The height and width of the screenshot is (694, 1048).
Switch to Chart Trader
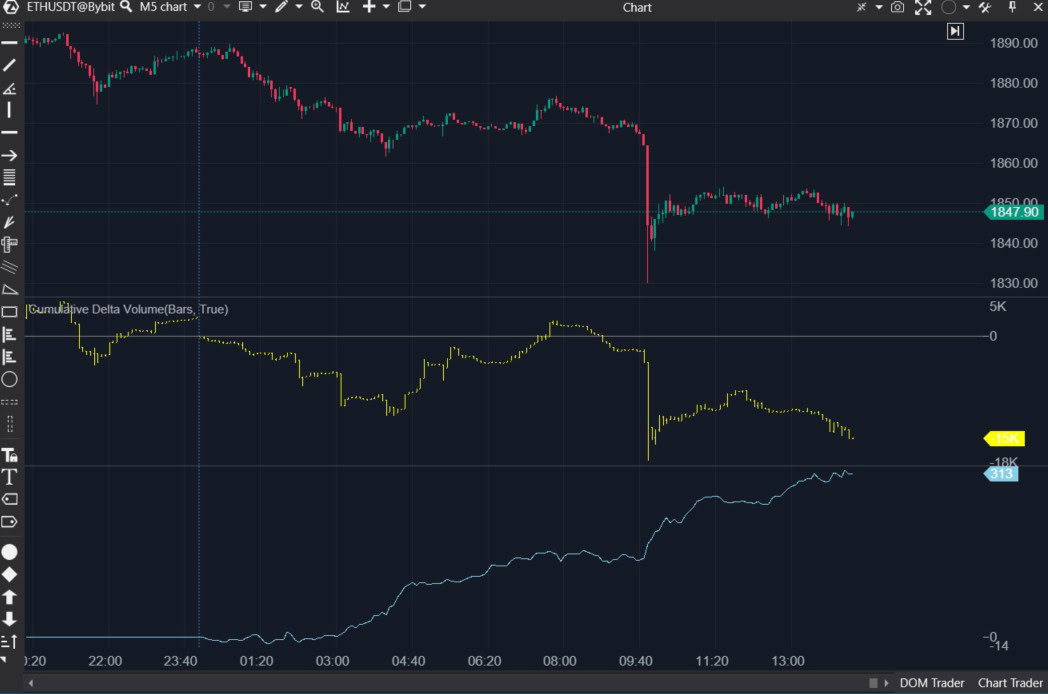click(x=1009, y=683)
